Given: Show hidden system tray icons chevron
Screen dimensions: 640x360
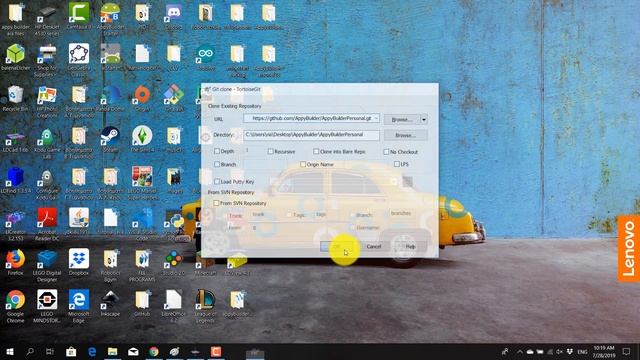Looking at the screenshot, I should [x=520, y=351].
